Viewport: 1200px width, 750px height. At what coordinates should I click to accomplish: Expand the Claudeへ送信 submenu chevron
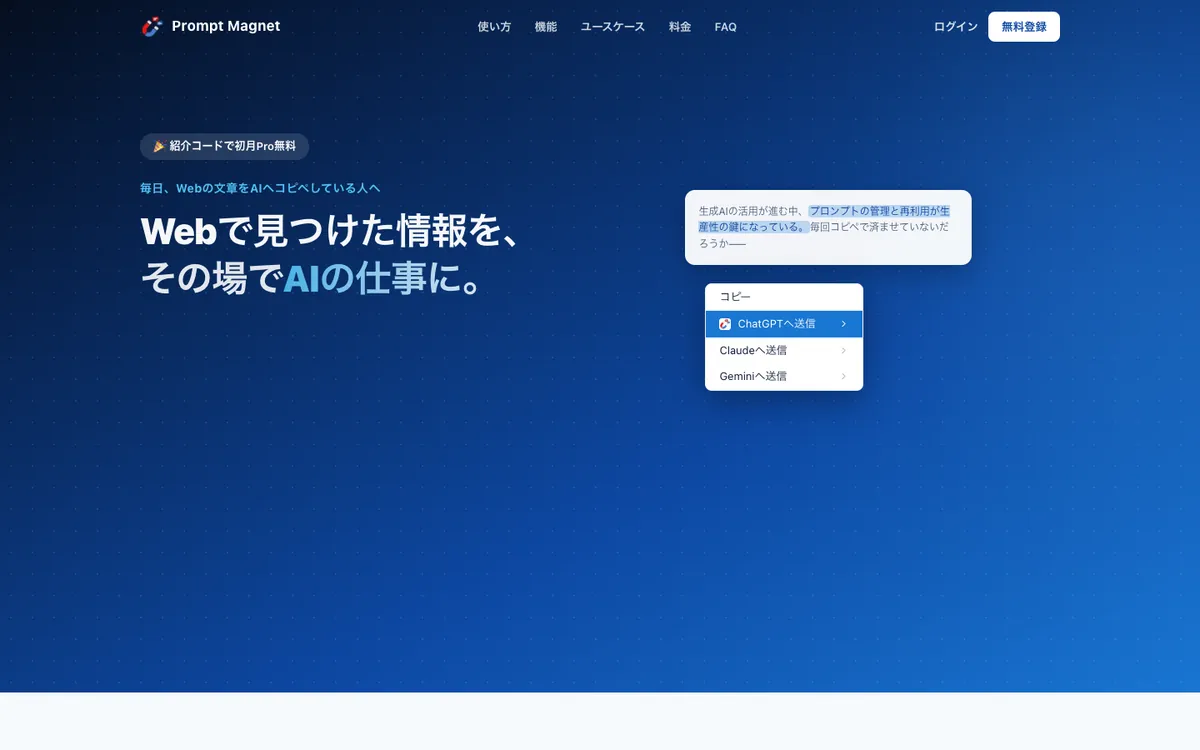click(x=844, y=350)
